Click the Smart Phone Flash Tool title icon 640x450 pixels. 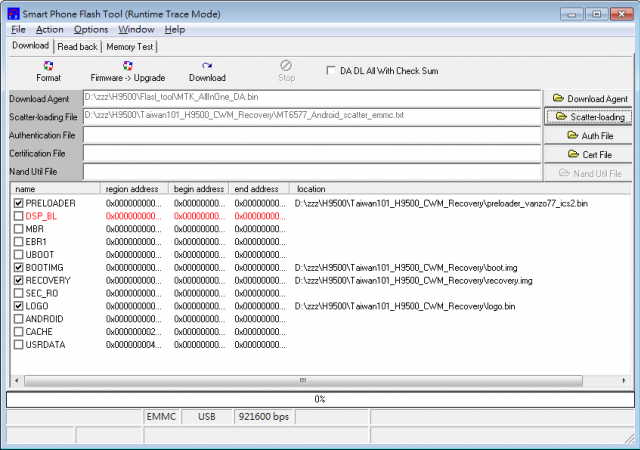coord(13,14)
